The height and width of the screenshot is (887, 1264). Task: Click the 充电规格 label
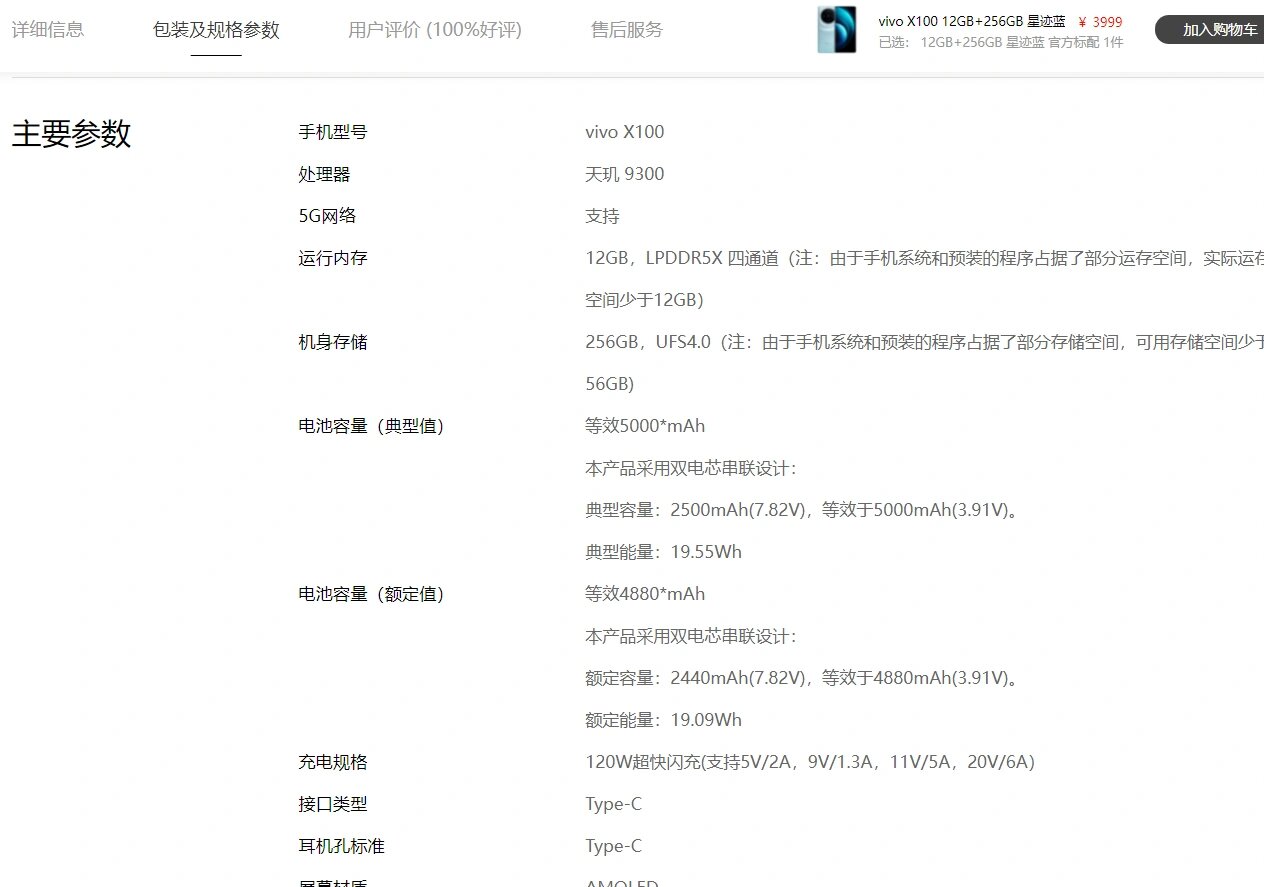coord(333,762)
